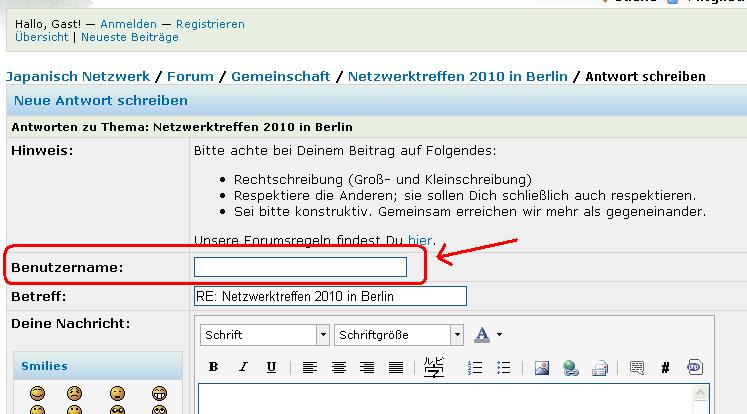Viewport: 747px width, 414px height.
Task: Center align the message text
Action: [339, 368]
